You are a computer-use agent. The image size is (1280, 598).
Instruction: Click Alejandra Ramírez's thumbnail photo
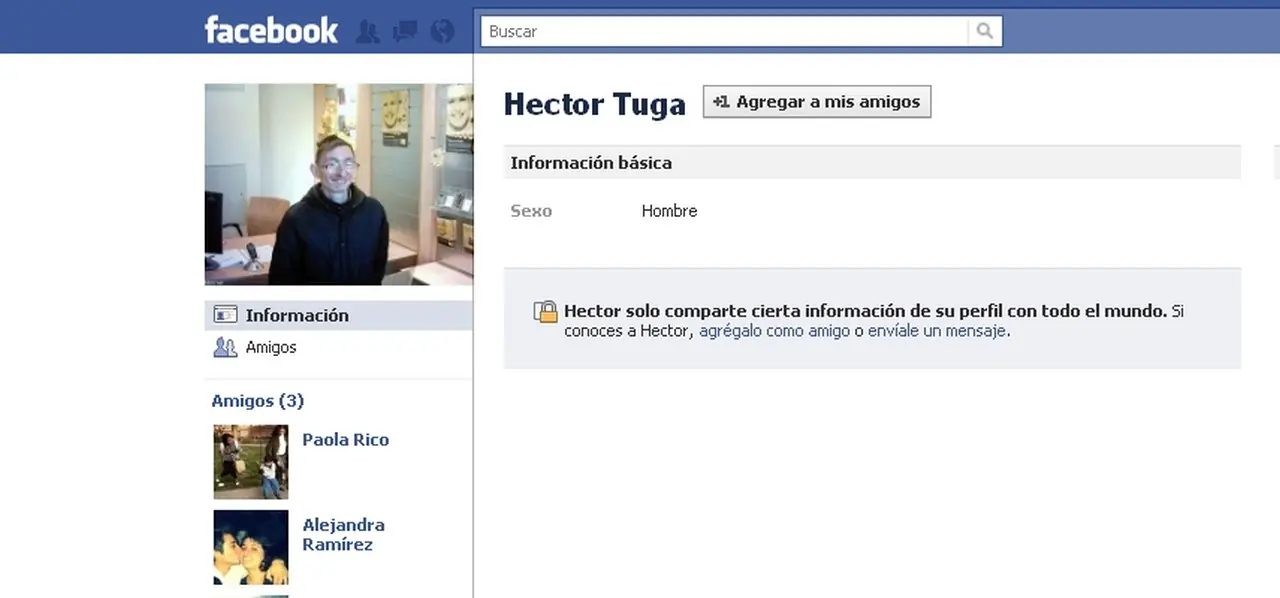click(x=251, y=548)
